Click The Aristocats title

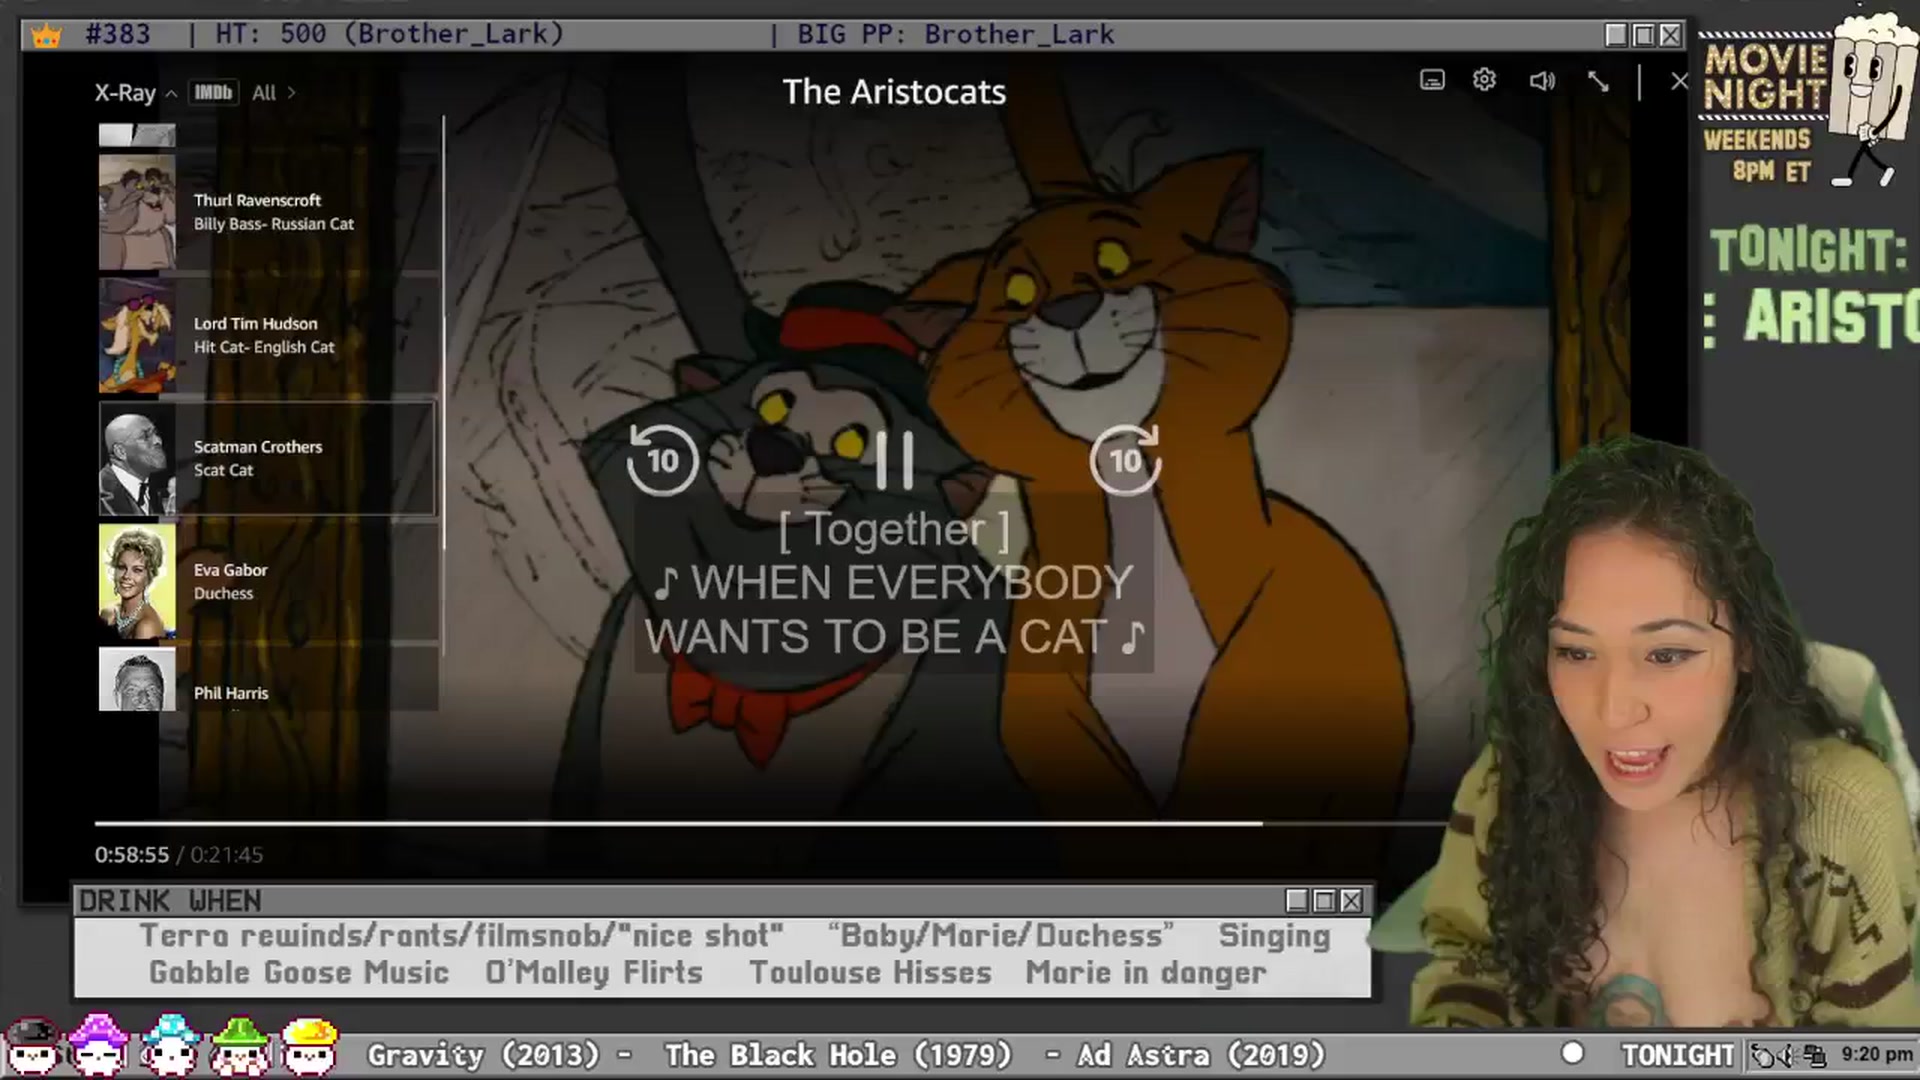(x=894, y=92)
